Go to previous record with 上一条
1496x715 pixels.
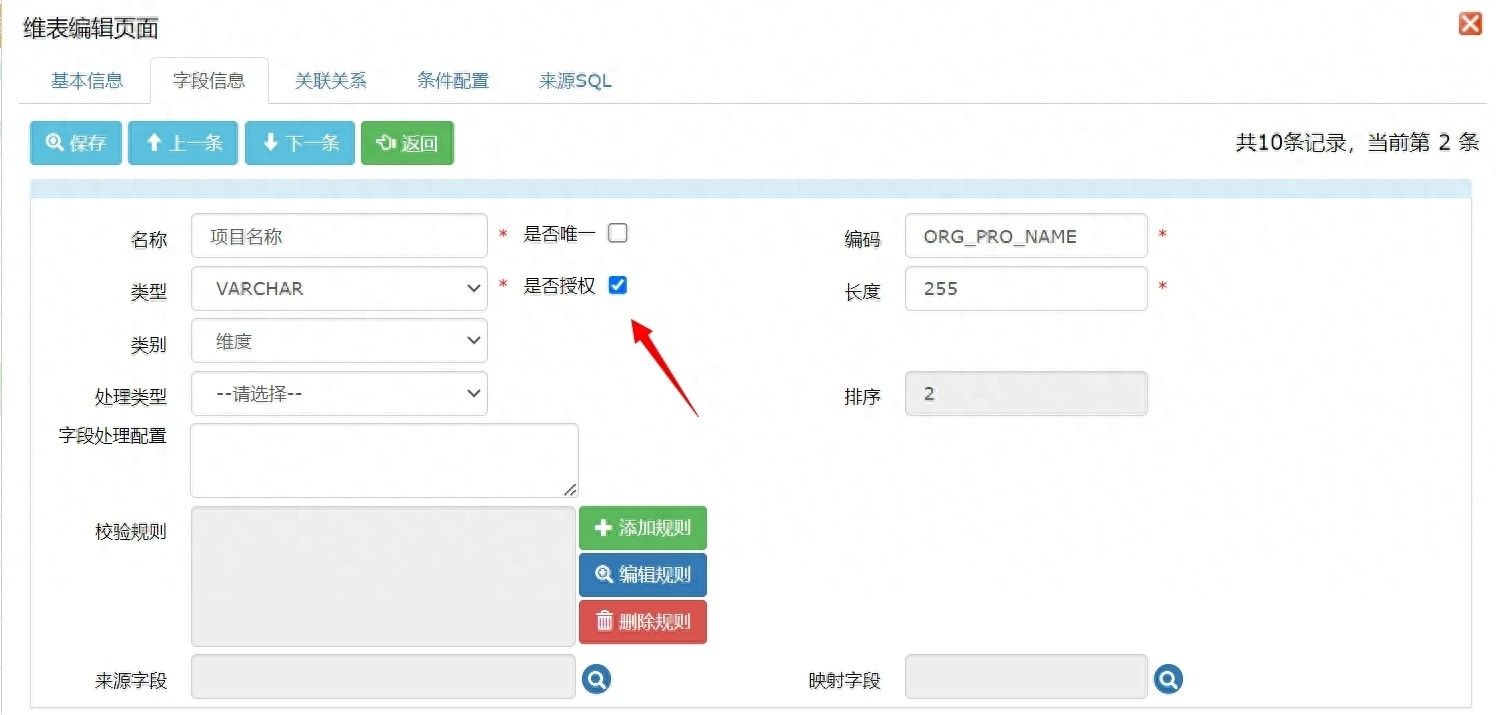tap(183, 143)
